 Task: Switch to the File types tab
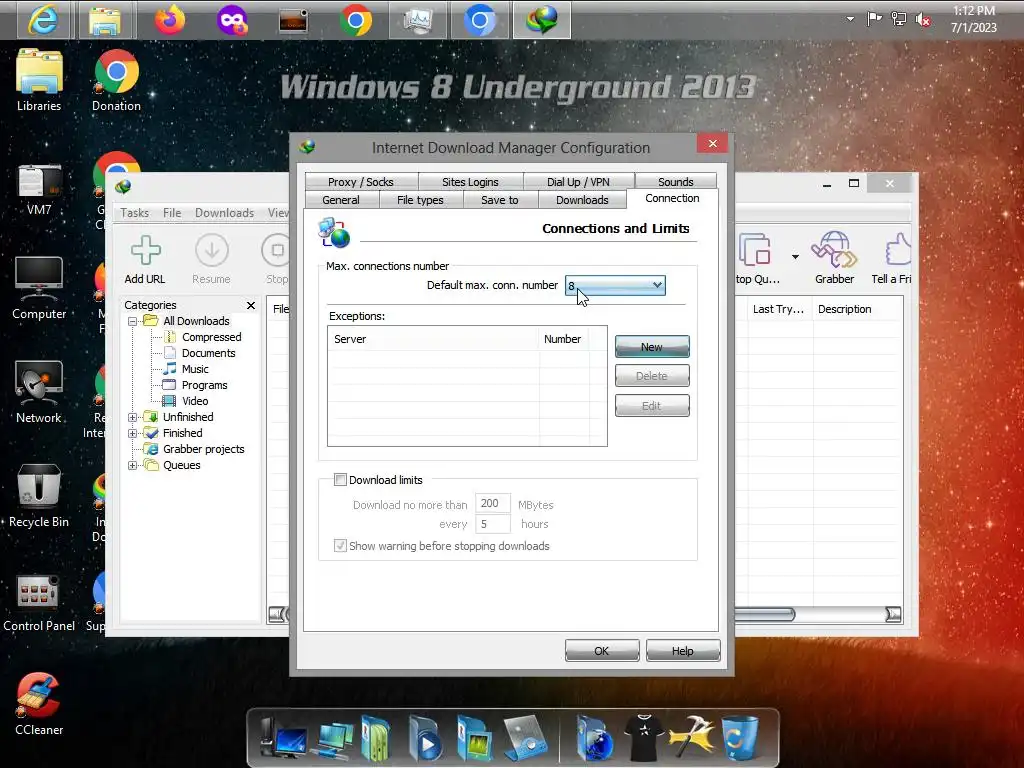(x=421, y=200)
